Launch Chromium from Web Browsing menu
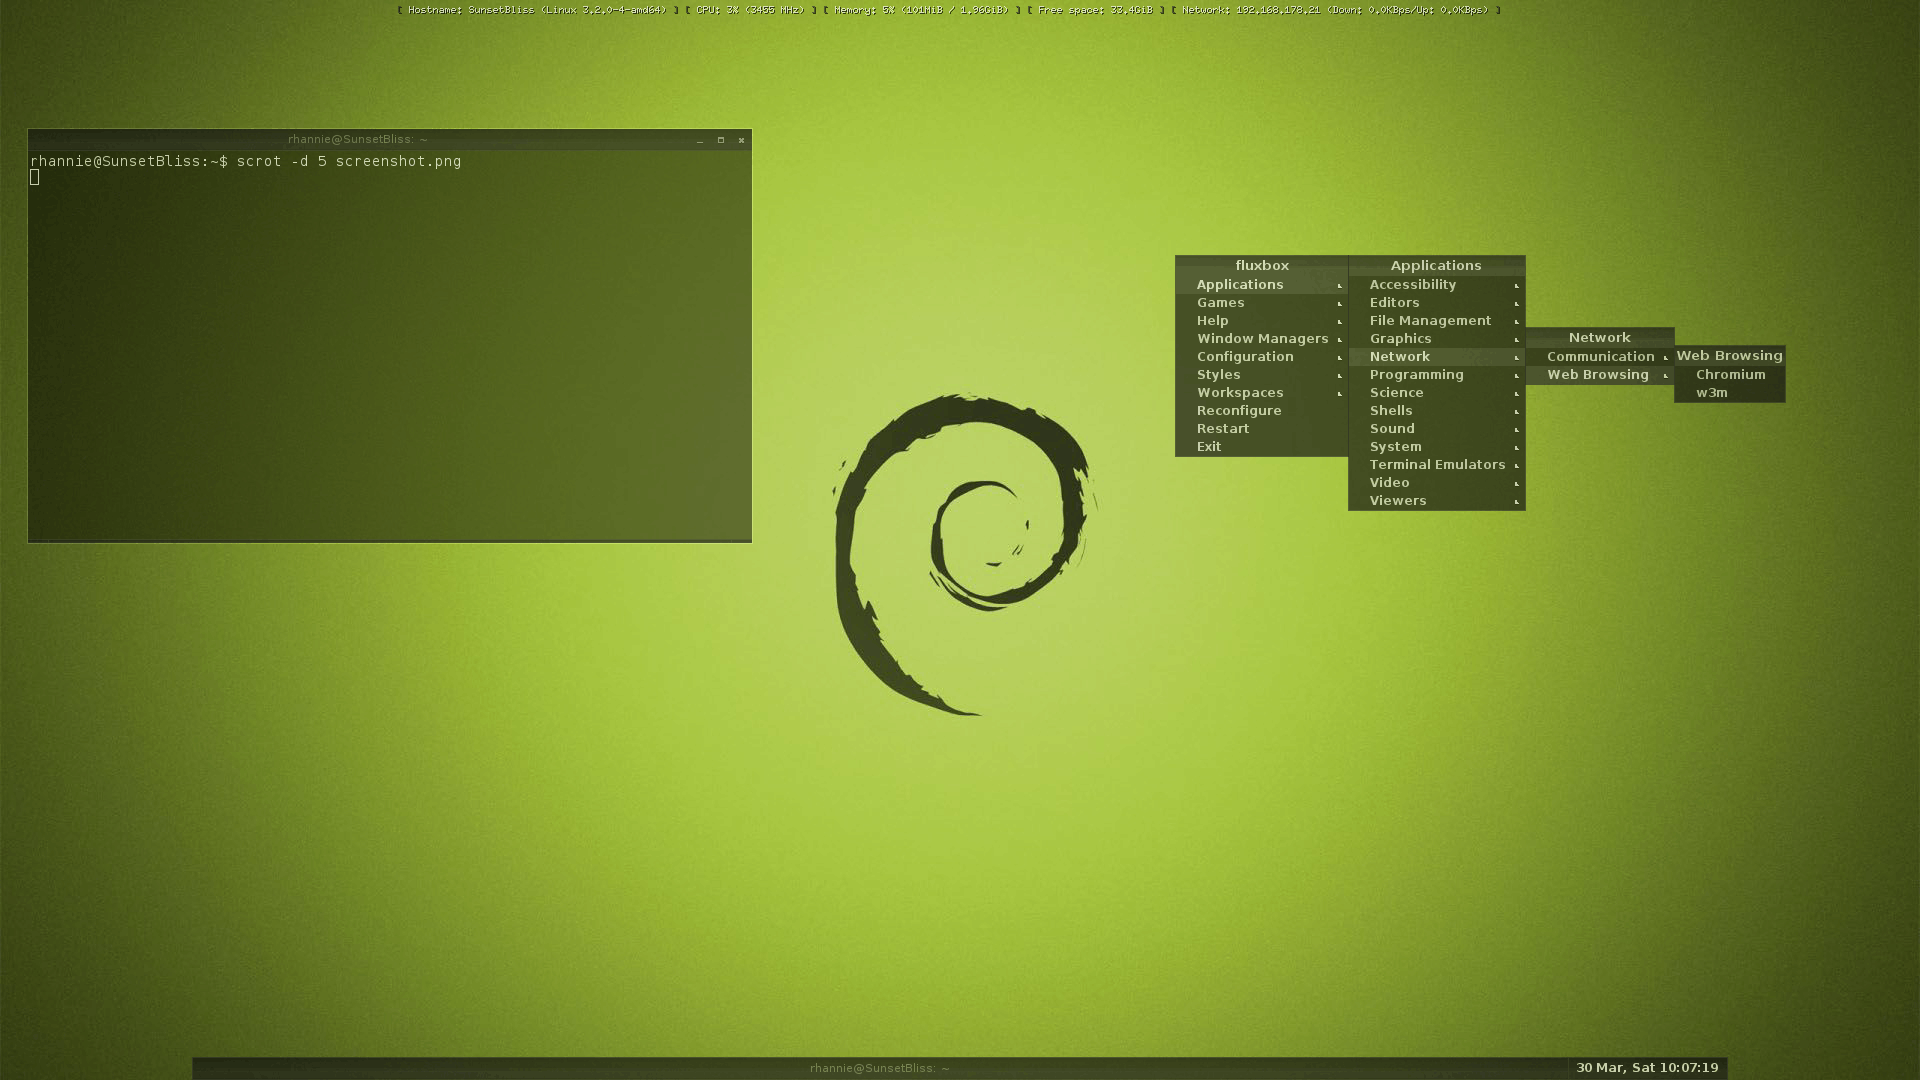The width and height of the screenshot is (1920, 1080). pyautogui.click(x=1730, y=375)
